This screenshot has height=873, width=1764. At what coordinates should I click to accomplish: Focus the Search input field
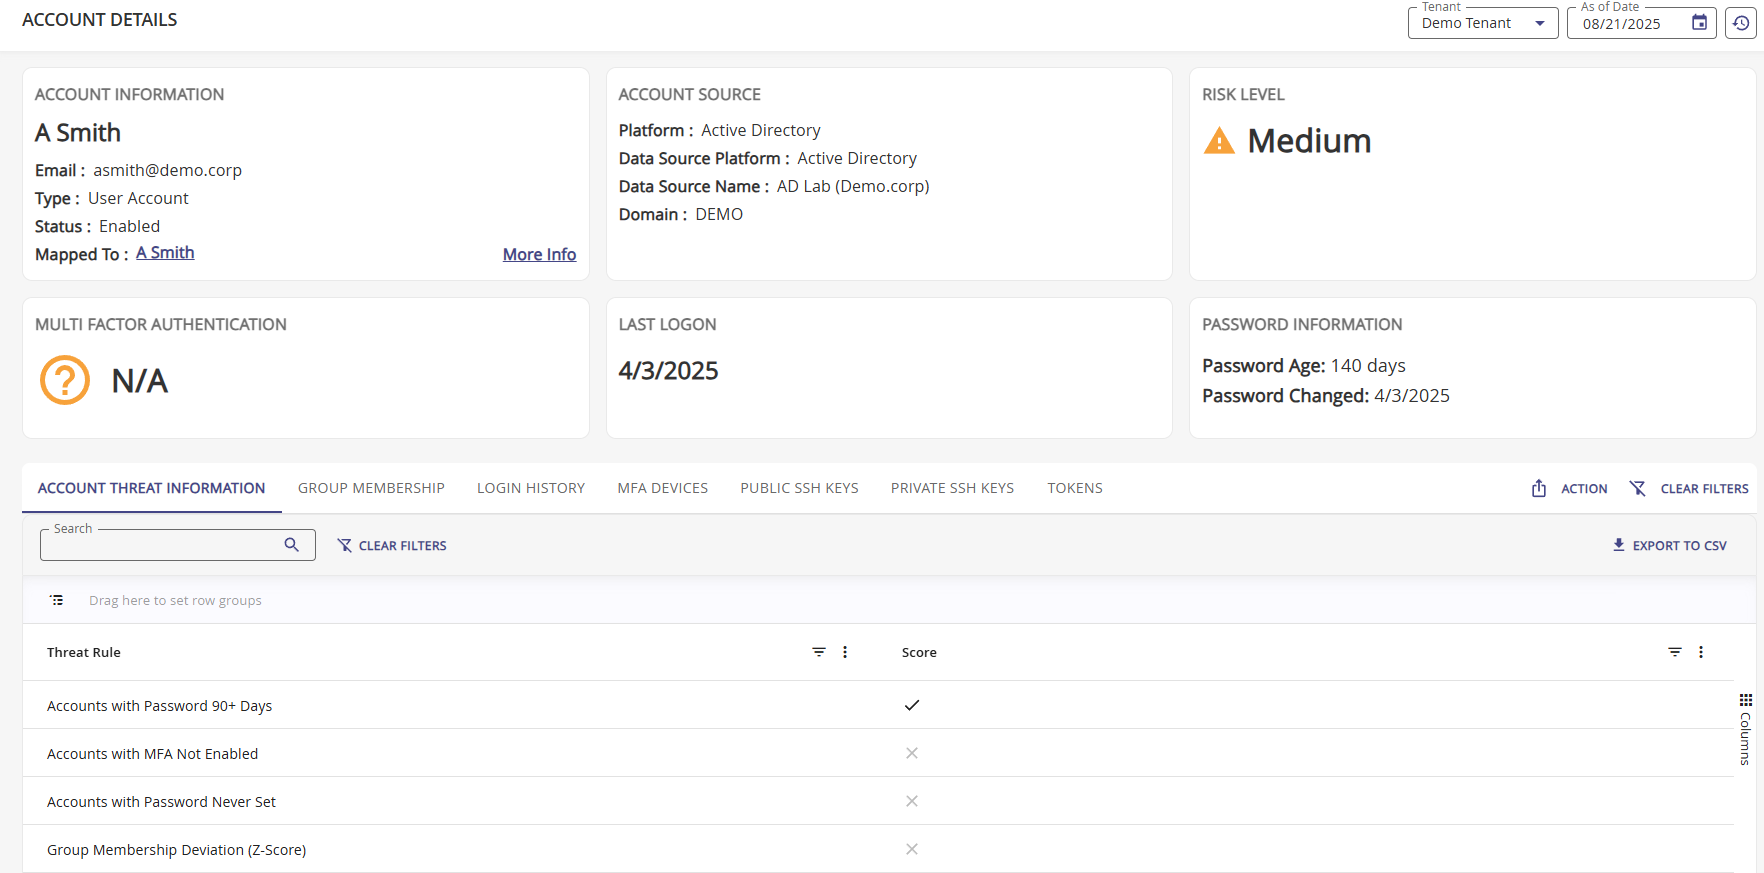tap(160, 545)
